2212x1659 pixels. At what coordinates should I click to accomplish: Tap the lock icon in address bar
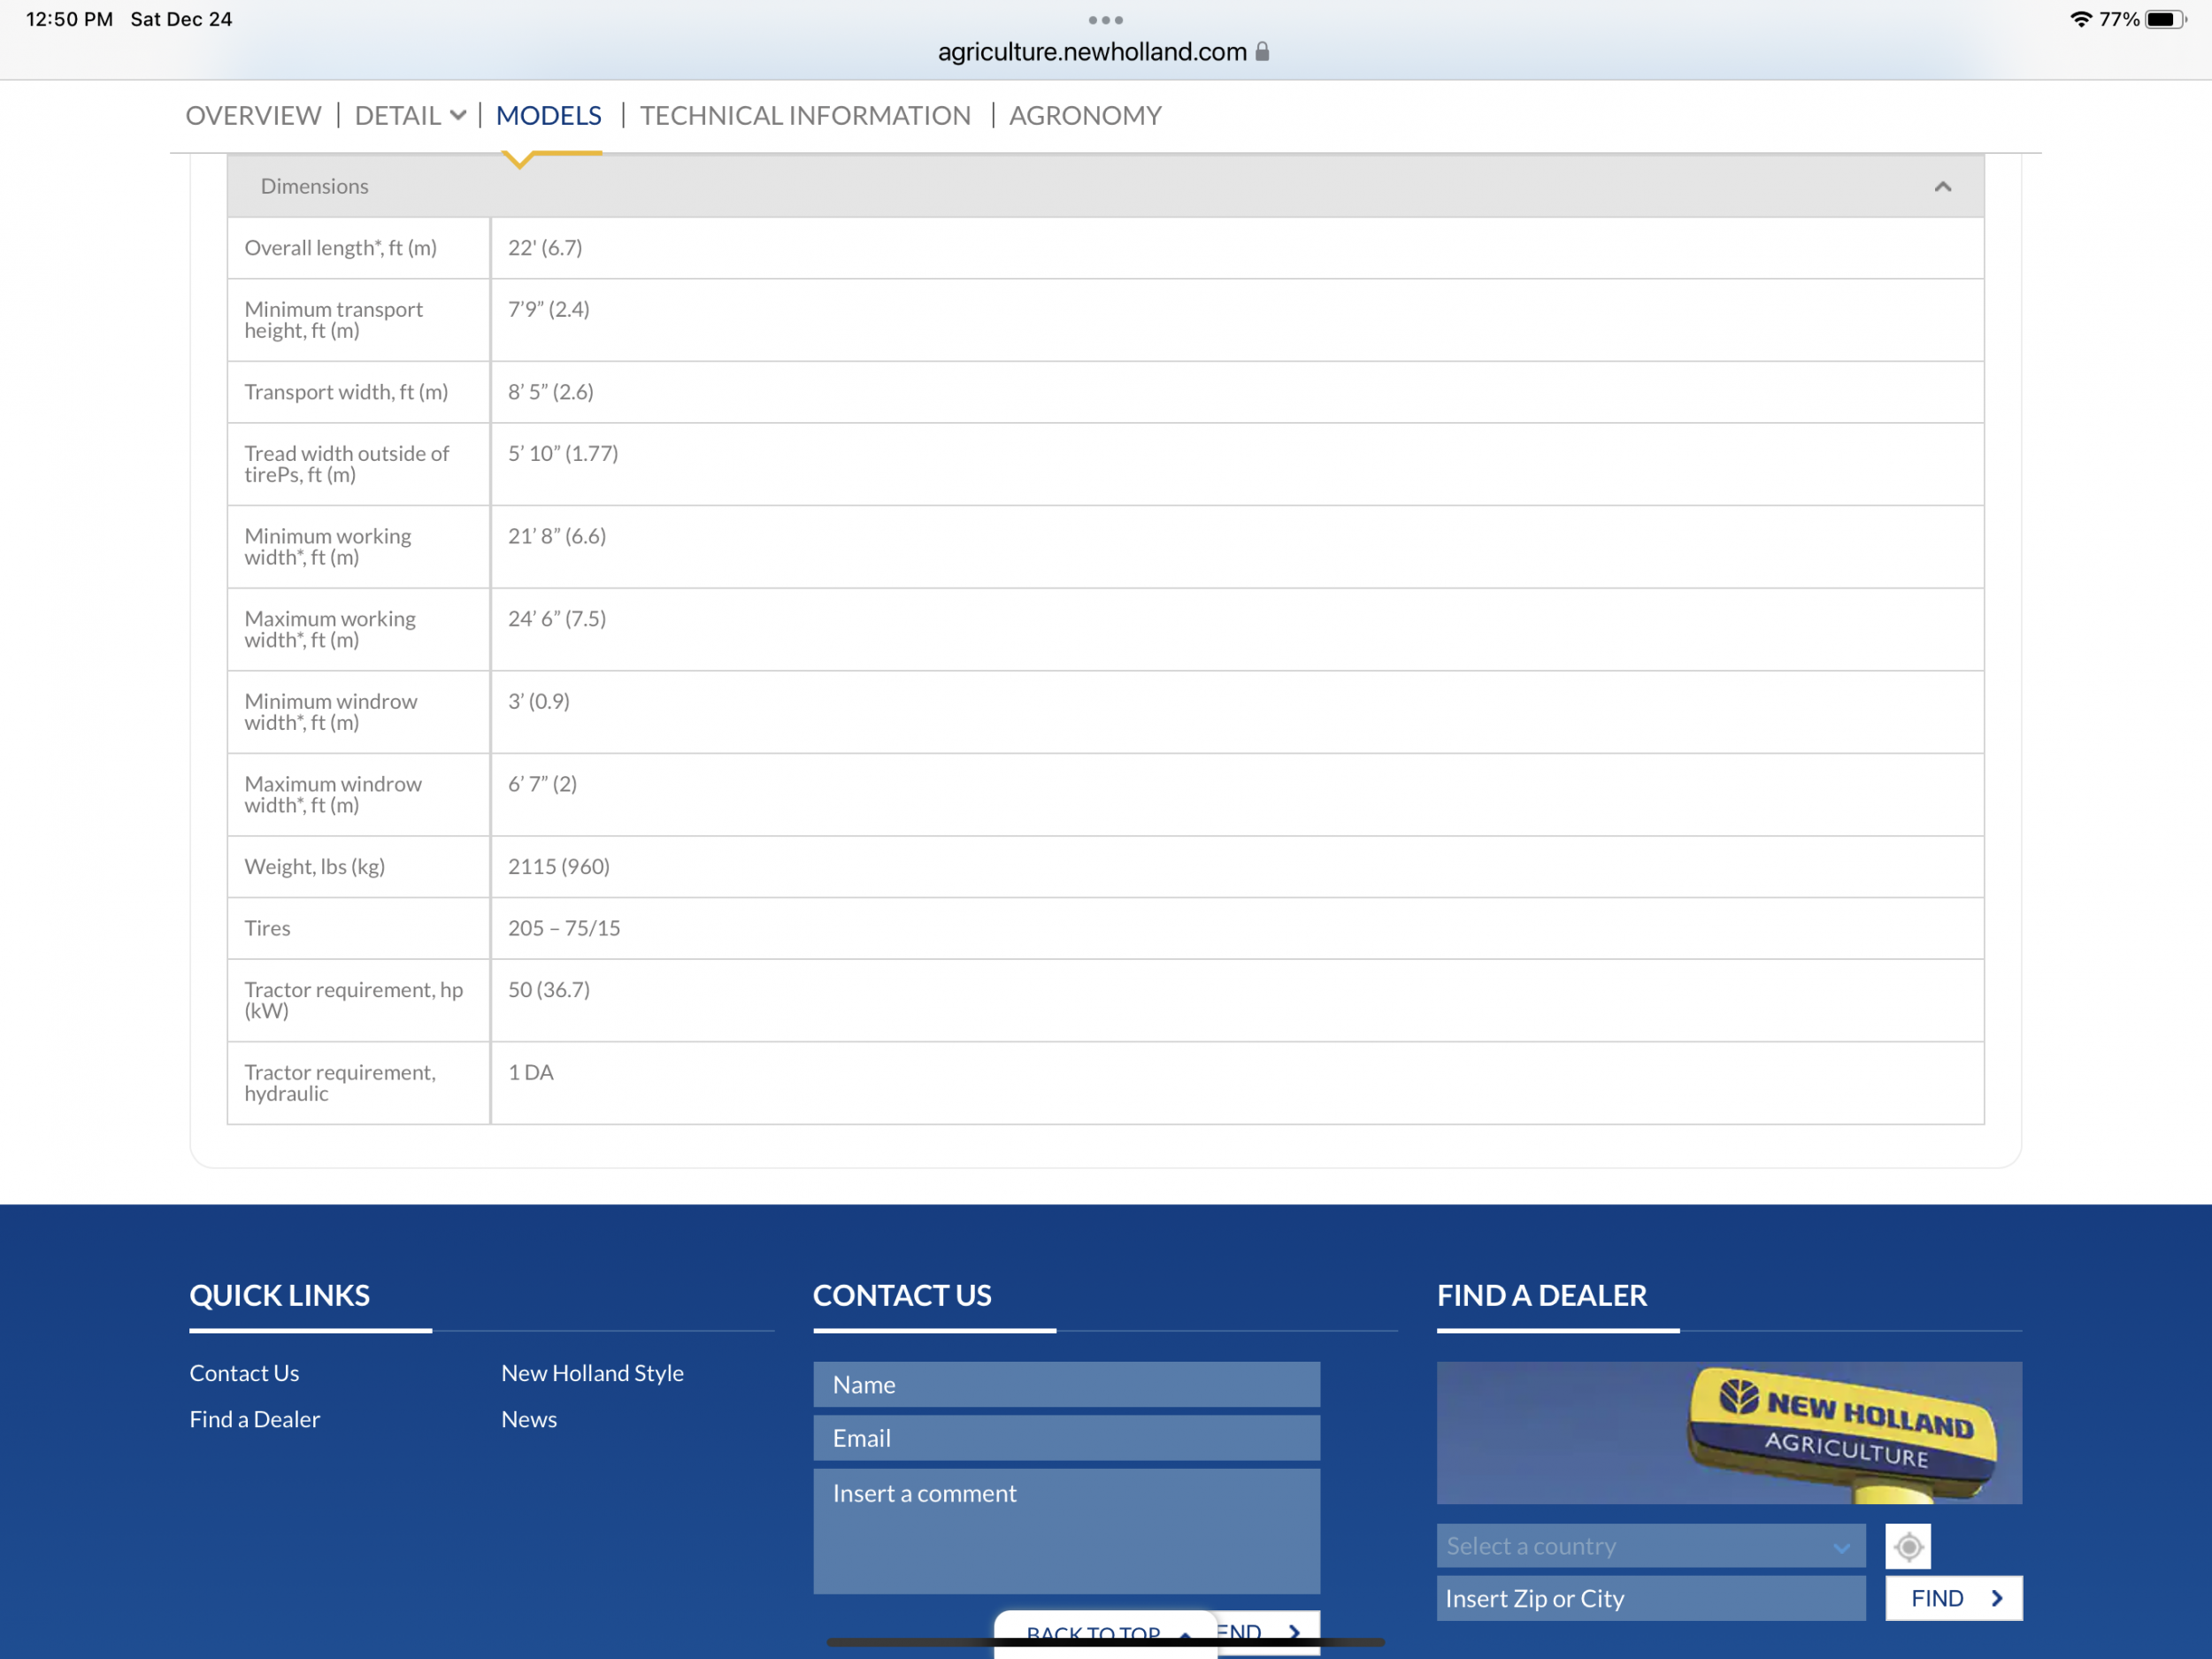[x=1262, y=51]
